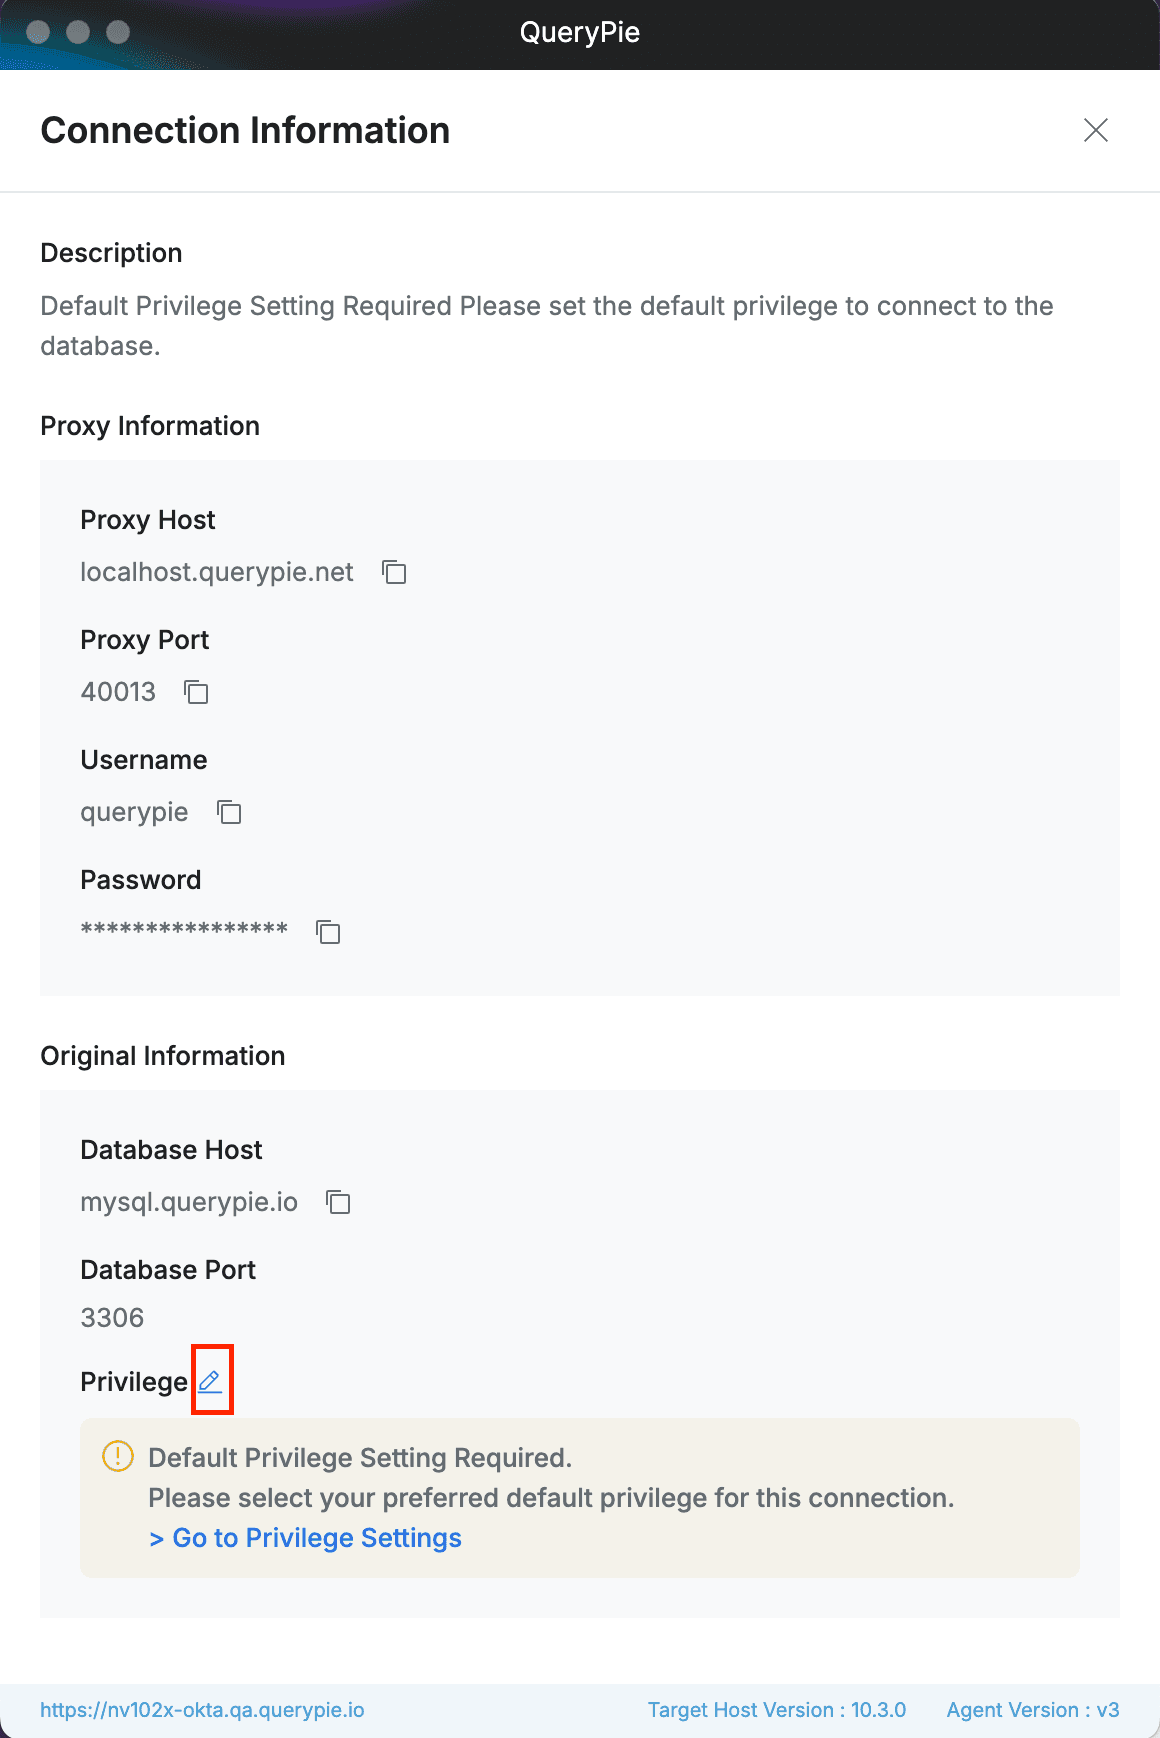Click the 40013 proxy port value
1160x1738 pixels.
coord(118,692)
